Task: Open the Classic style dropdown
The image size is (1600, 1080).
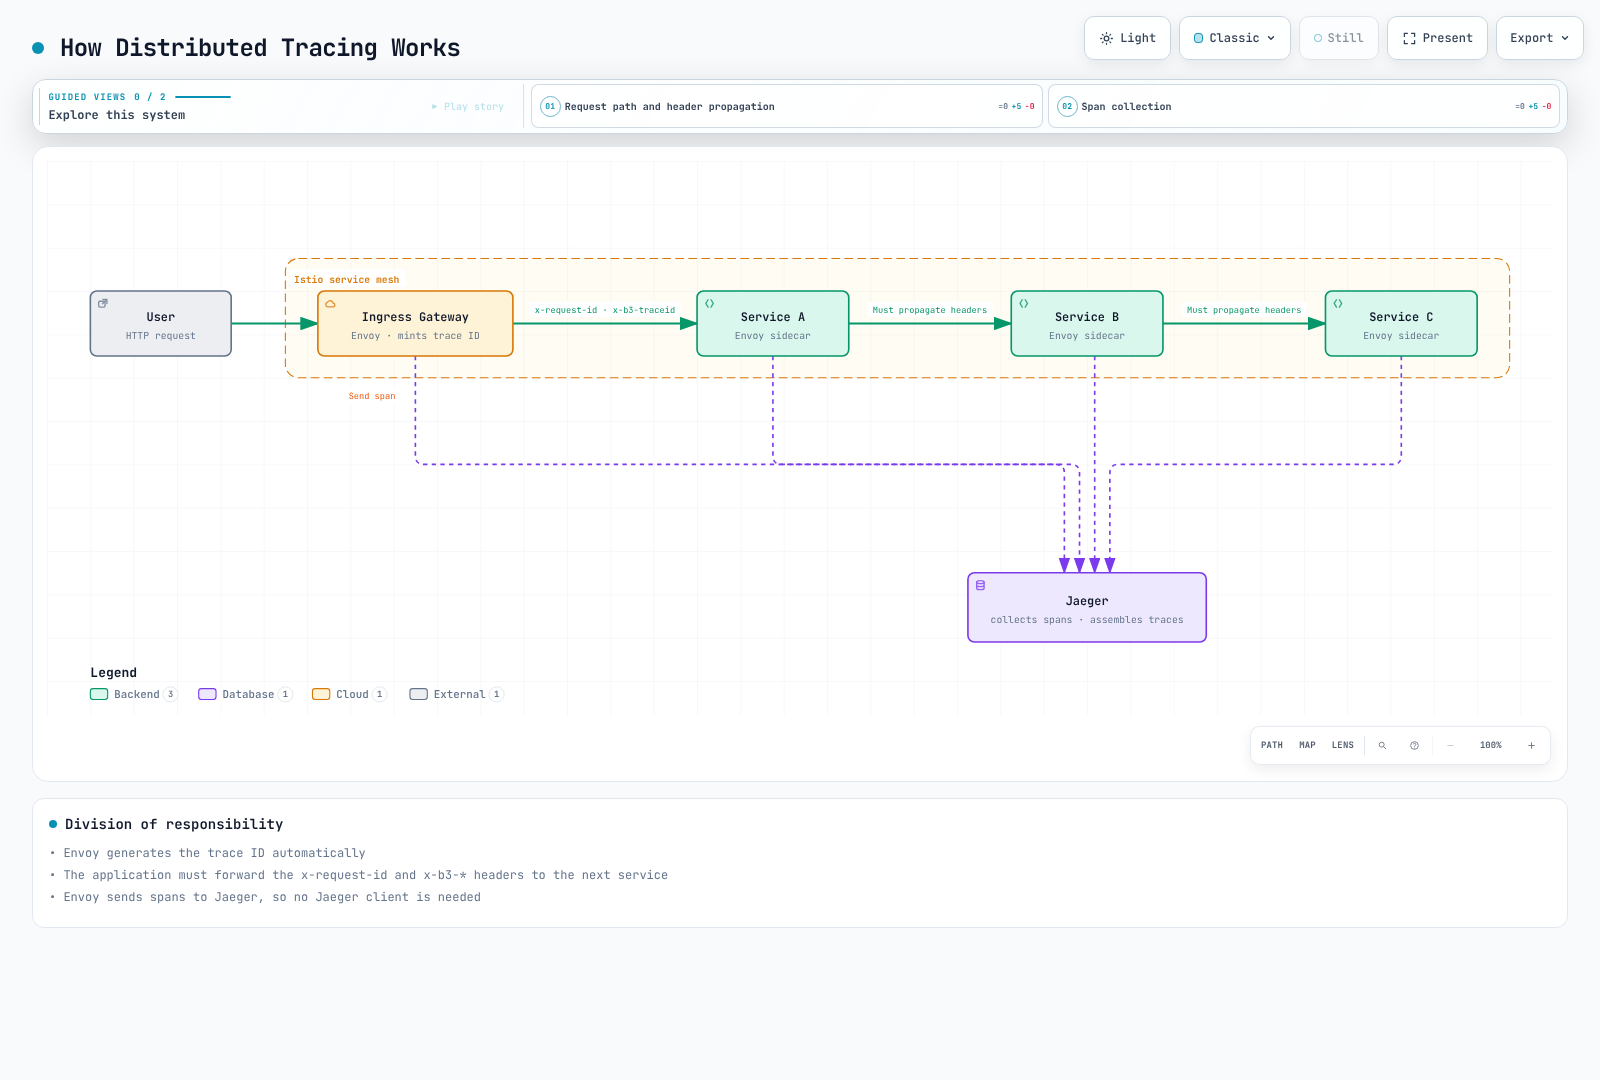Action: pos(1235,38)
